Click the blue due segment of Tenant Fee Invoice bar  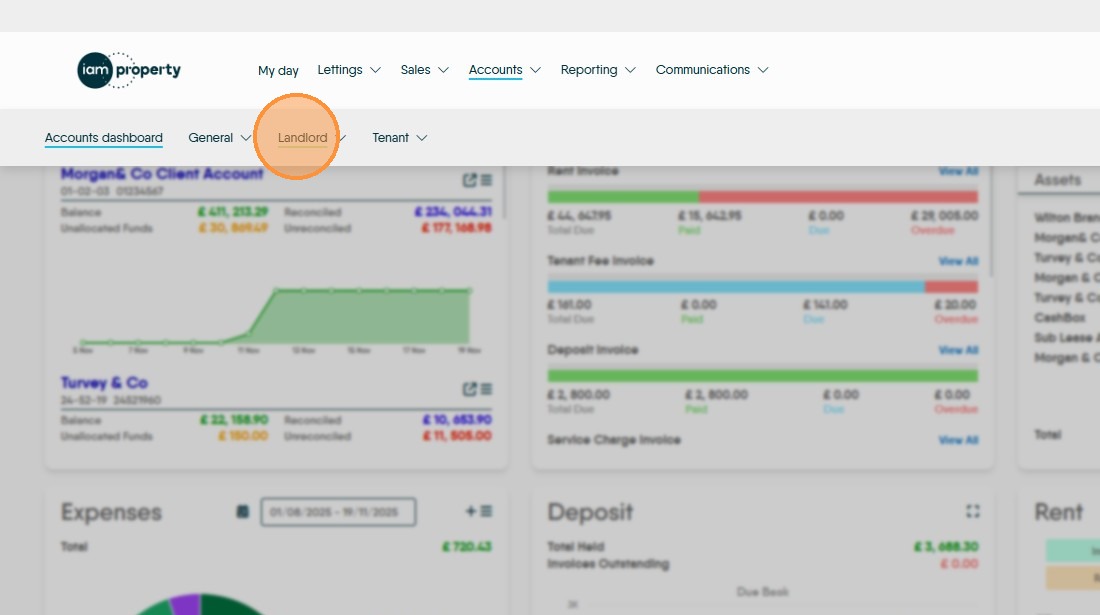click(x=736, y=286)
